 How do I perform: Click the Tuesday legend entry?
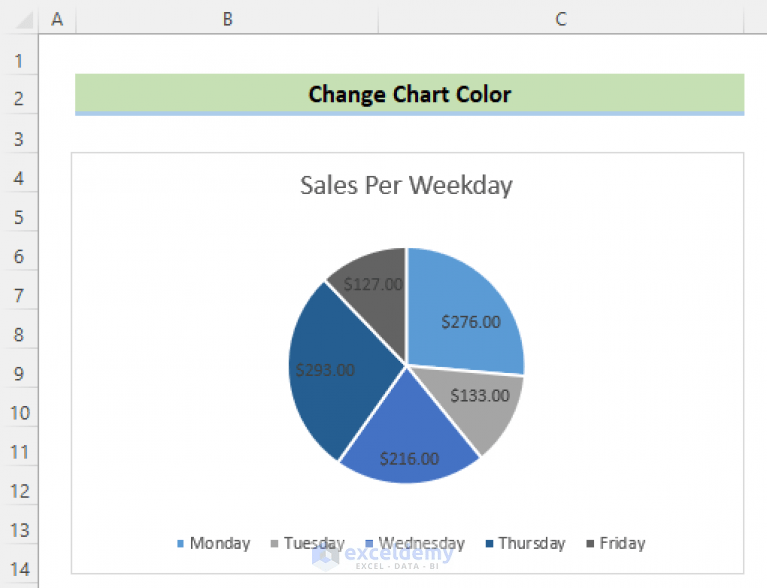(308, 543)
